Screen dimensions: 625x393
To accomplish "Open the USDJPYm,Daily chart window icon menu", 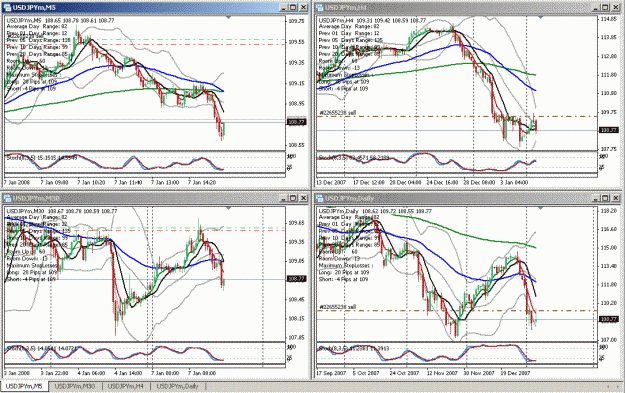I will click(x=319, y=198).
